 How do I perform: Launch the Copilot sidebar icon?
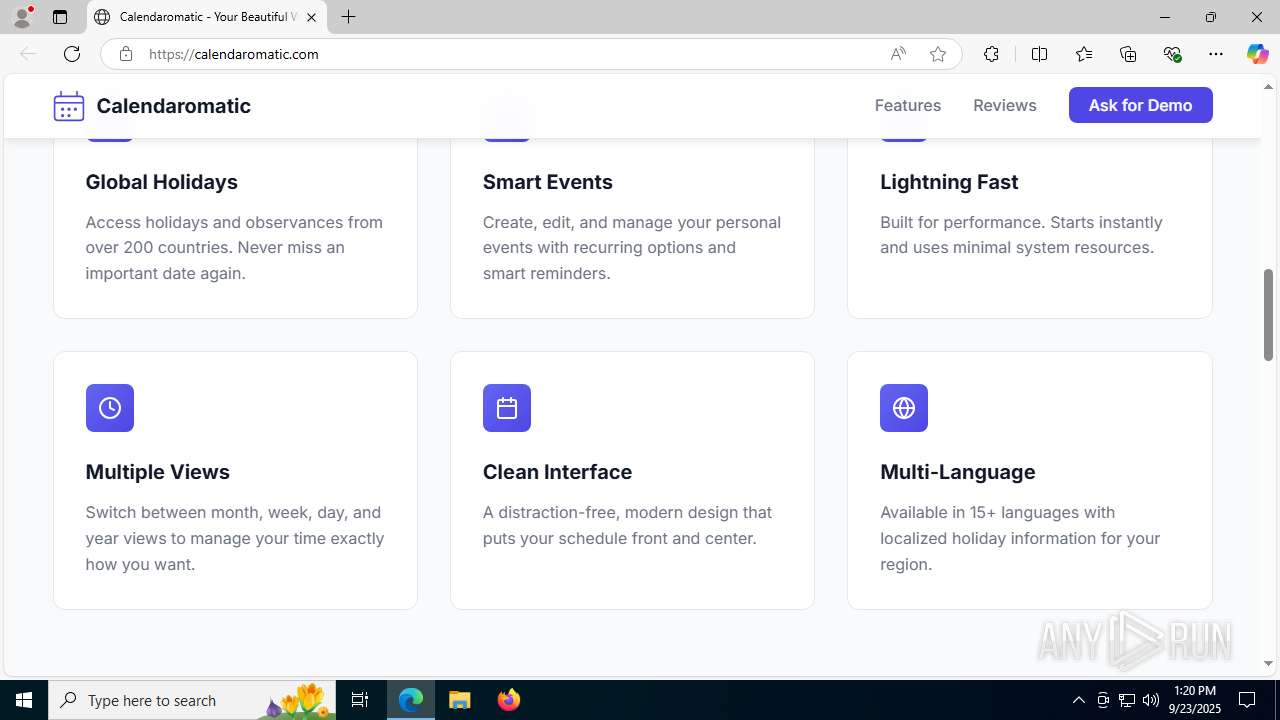[1257, 54]
